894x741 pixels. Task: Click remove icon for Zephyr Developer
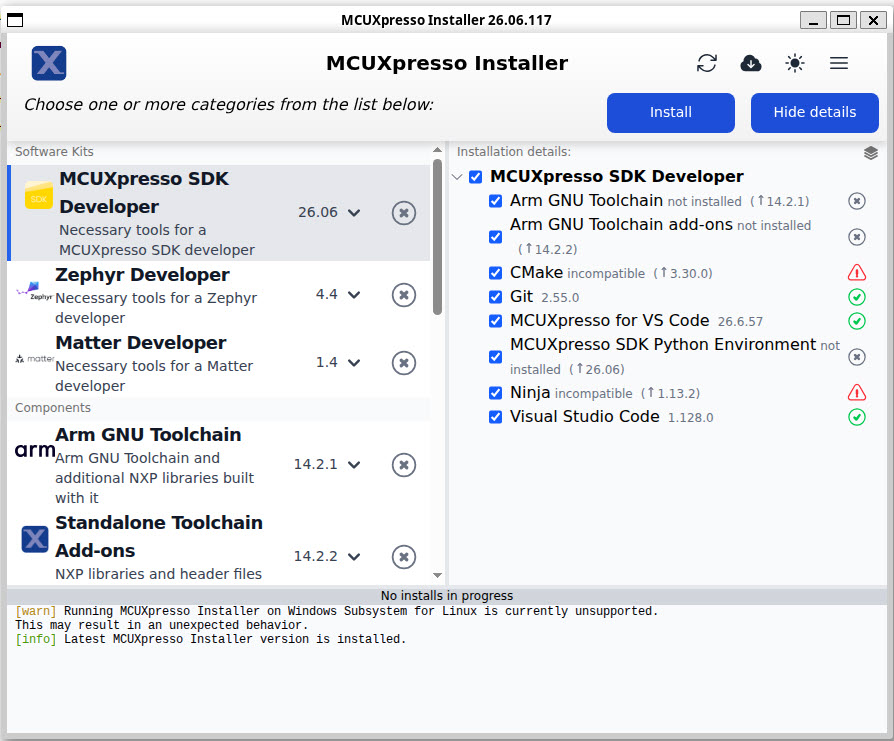pos(404,295)
